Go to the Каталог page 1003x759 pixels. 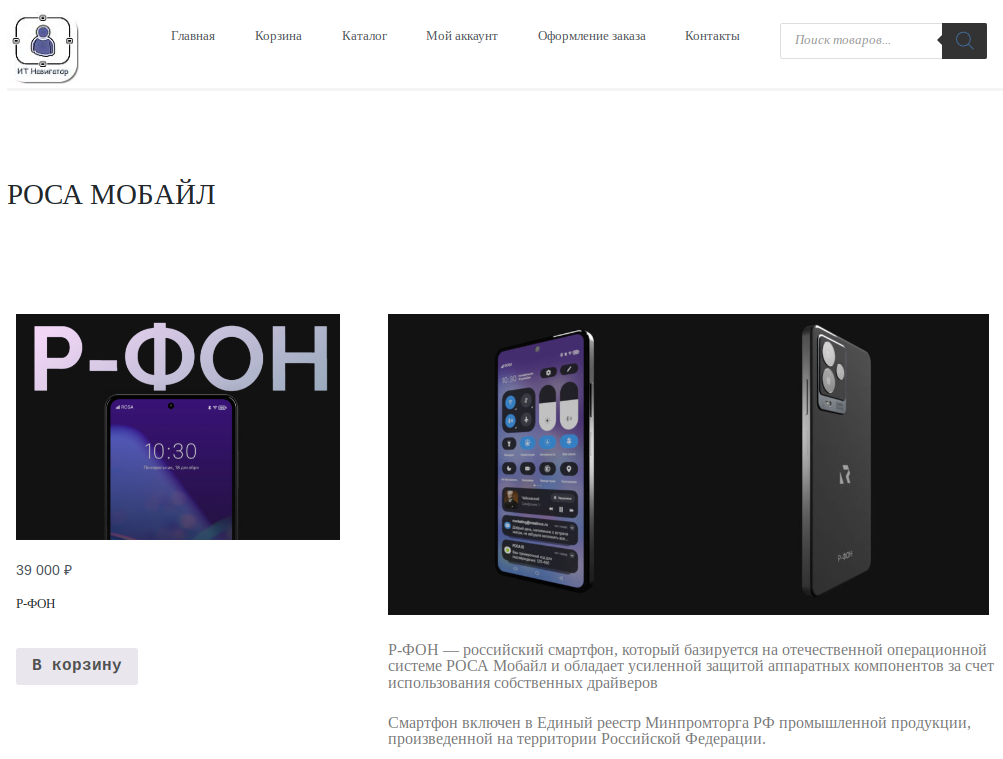tap(364, 36)
